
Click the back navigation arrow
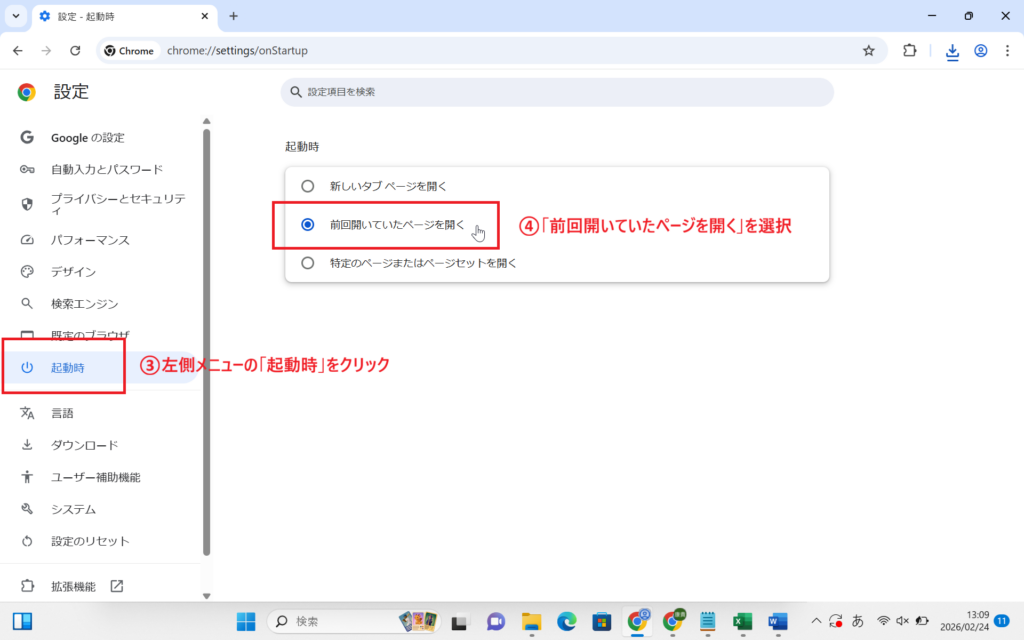pyautogui.click(x=18, y=51)
